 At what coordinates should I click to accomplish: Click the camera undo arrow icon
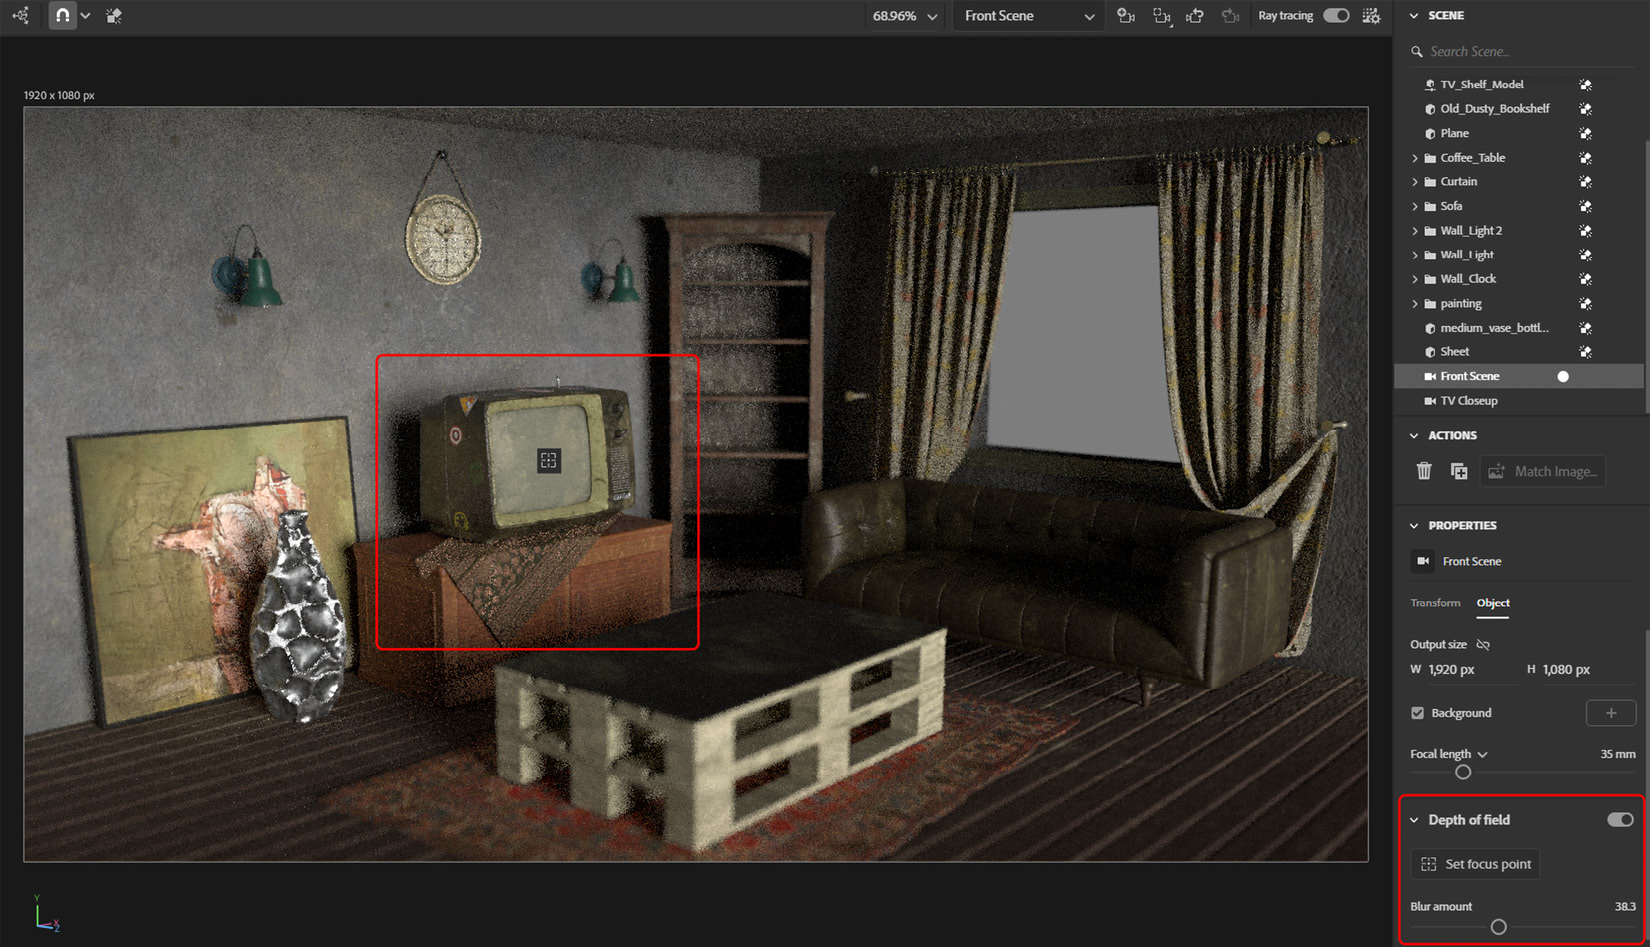(1195, 16)
